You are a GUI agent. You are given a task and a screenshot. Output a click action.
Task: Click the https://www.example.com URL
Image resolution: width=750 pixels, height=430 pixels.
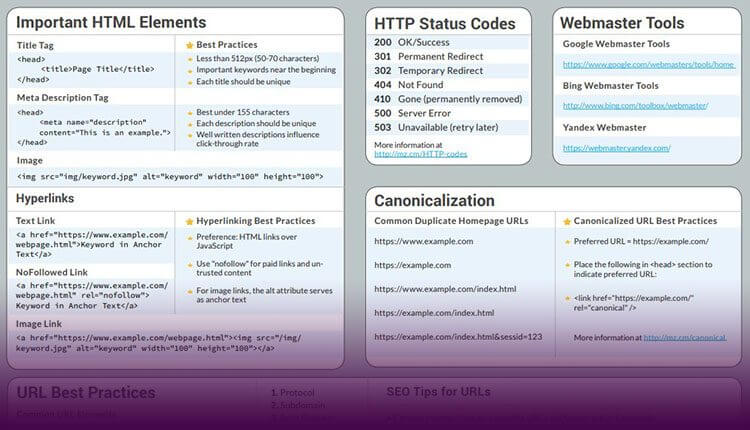423,242
